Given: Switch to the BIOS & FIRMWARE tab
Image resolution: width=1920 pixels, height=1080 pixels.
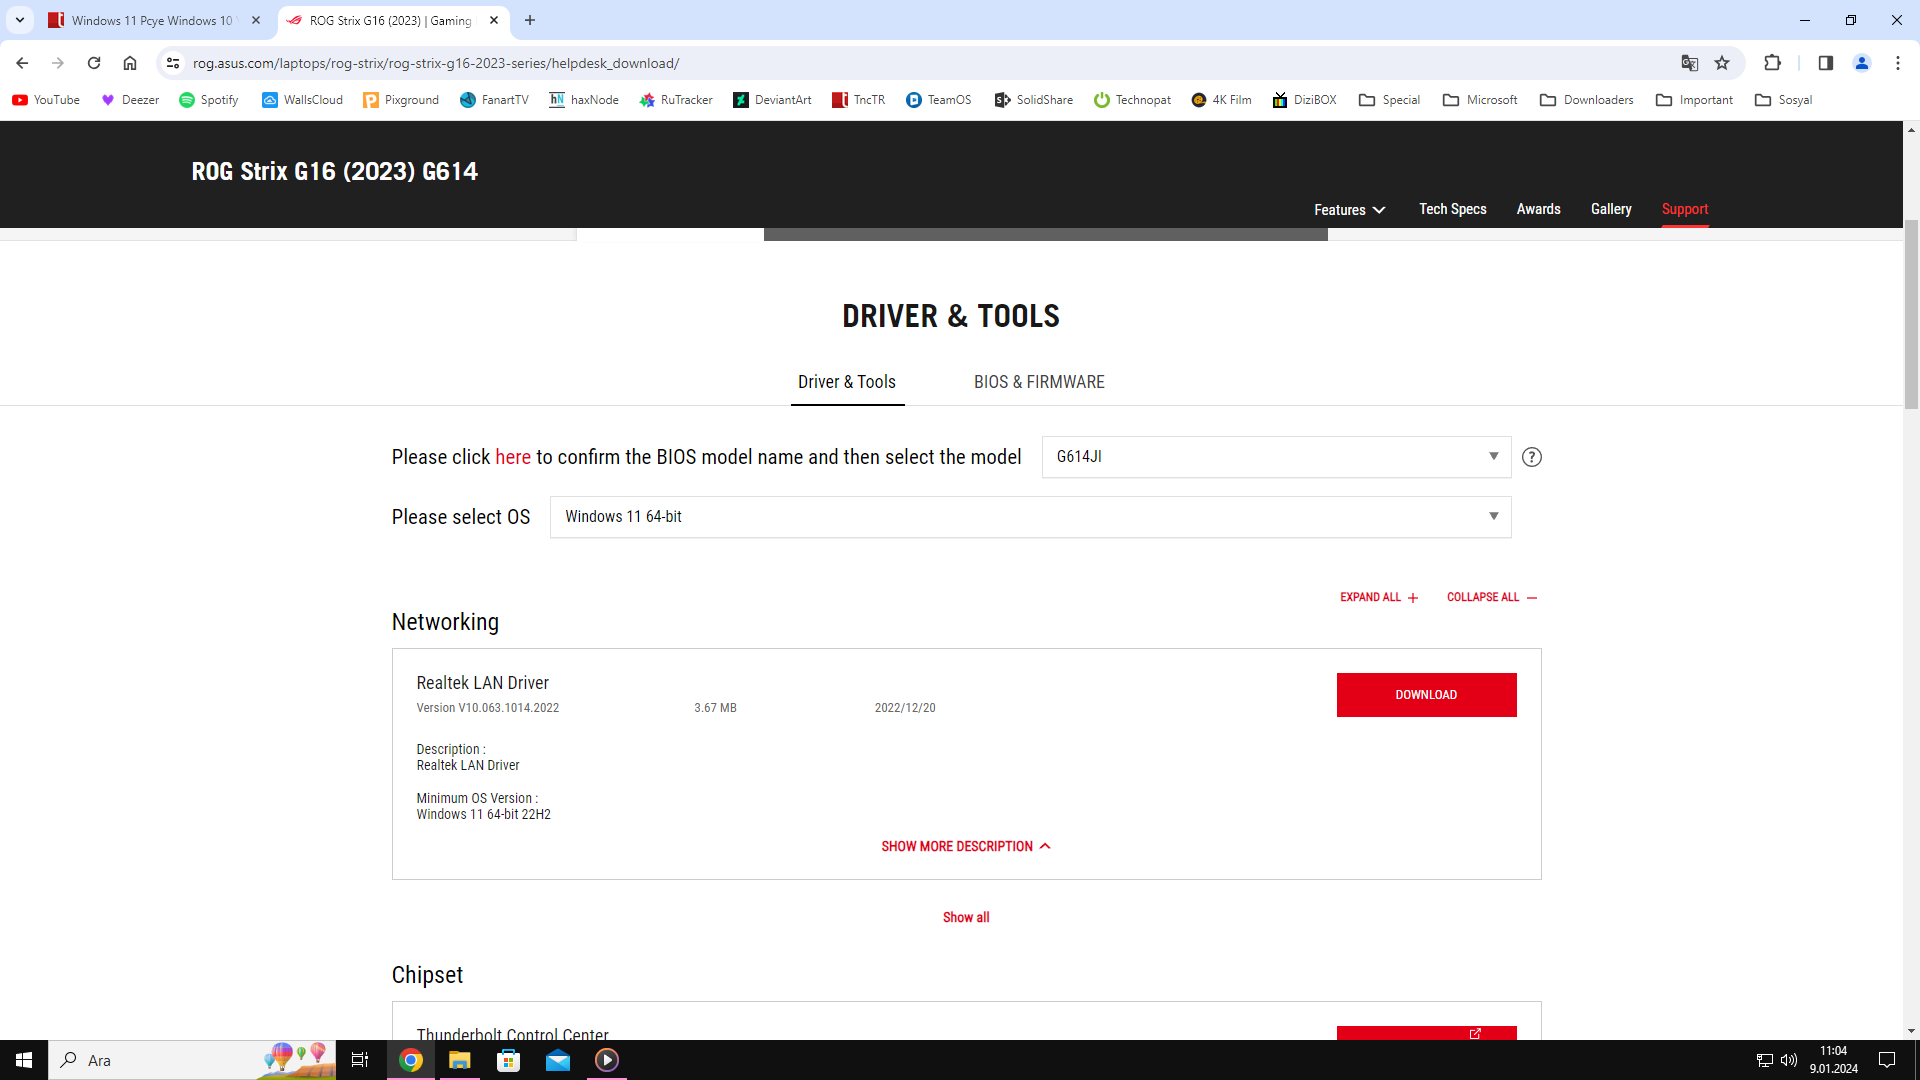Looking at the screenshot, I should coord(1039,382).
